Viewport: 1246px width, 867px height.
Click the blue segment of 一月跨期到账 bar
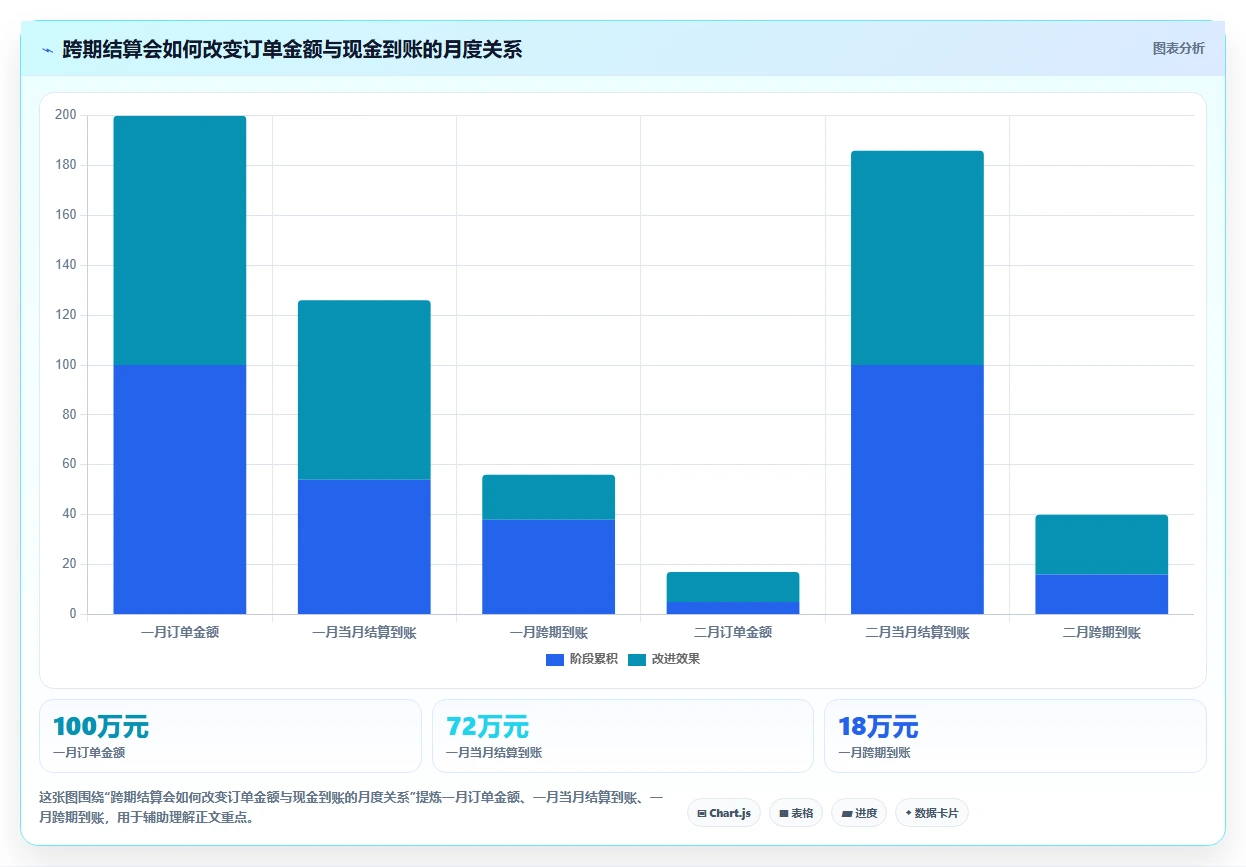click(548, 567)
